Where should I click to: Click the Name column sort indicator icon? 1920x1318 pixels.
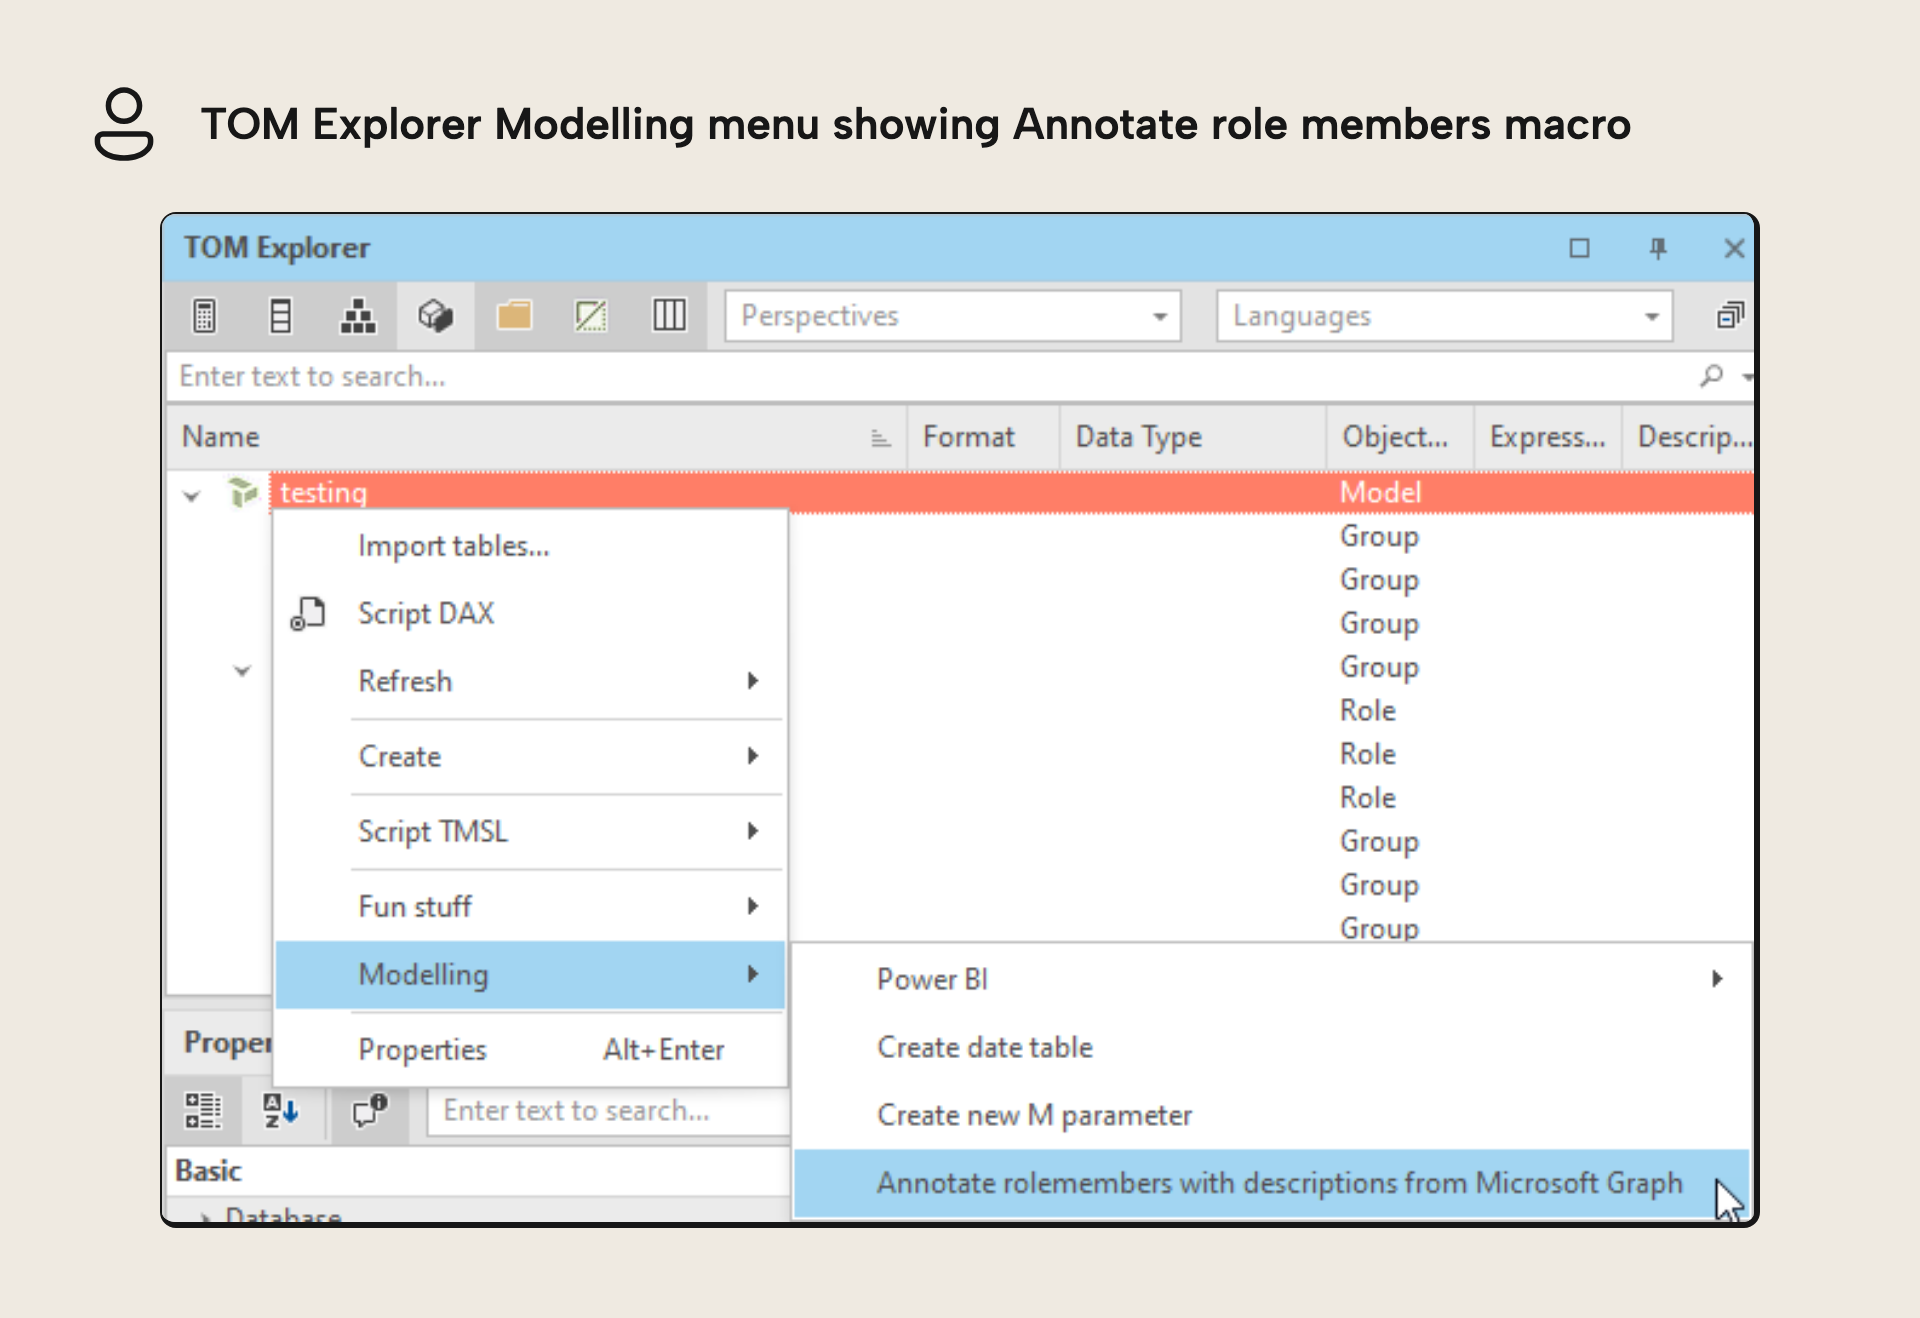[x=880, y=438]
